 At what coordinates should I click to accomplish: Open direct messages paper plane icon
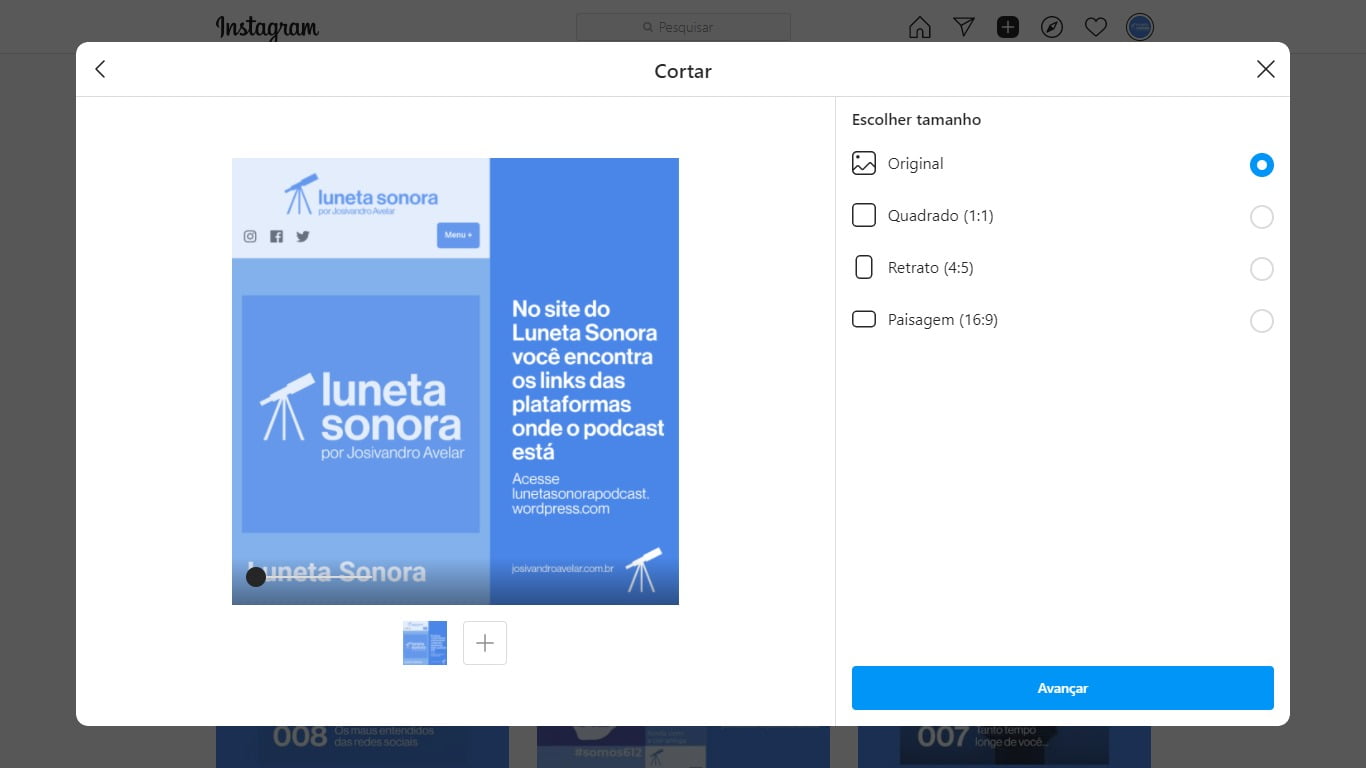click(963, 27)
